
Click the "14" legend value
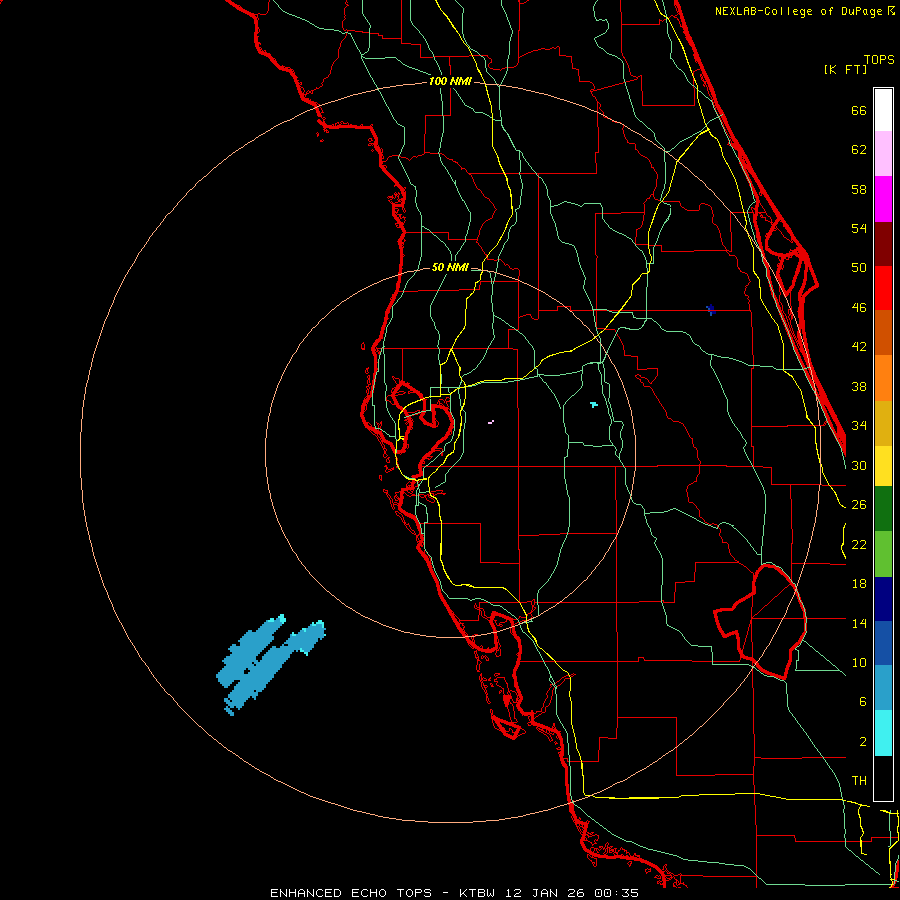point(859,623)
